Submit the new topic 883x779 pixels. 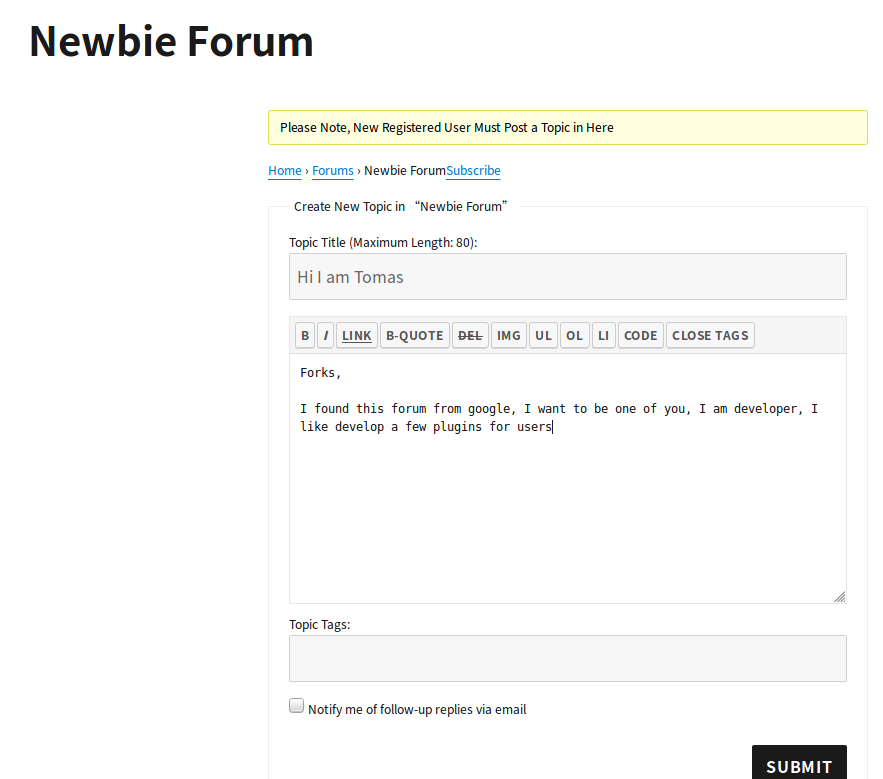(x=799, y=767)
